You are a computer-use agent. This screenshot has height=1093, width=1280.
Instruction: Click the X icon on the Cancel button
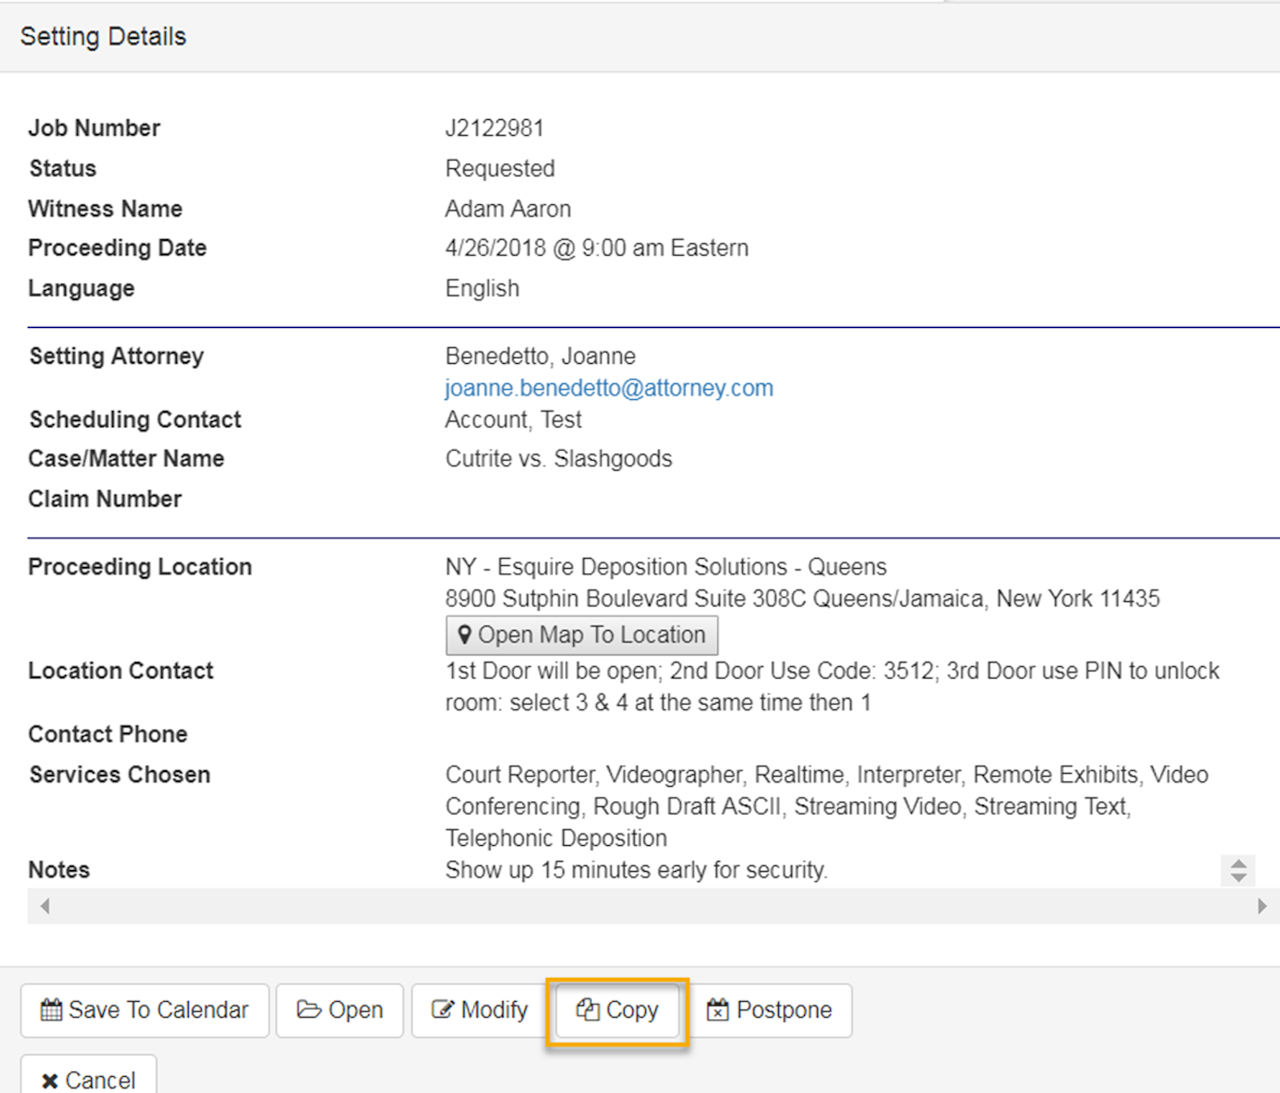[49, 1081]
